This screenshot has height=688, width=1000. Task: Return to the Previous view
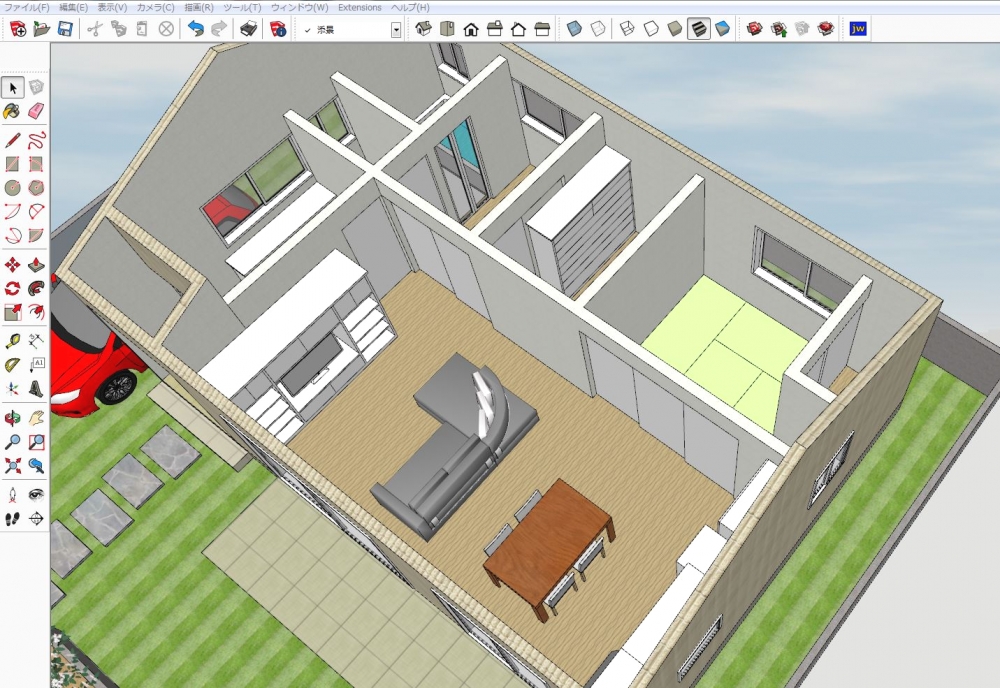tap(36, 465)
